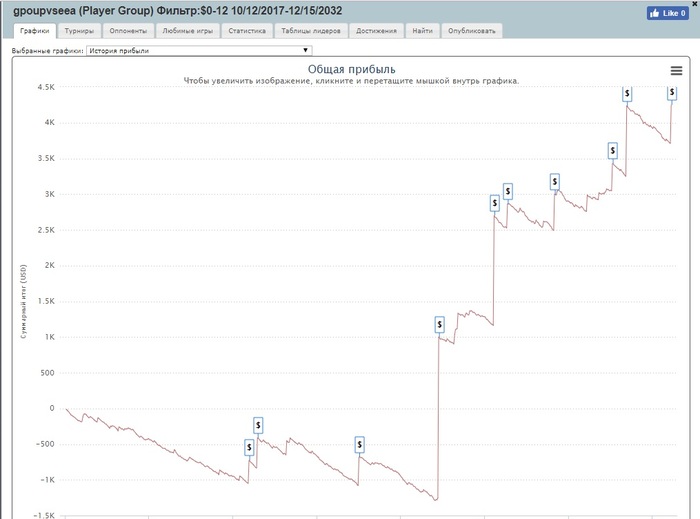The height and width of the screenshot is (519, 700).
Task: Click the gpoupvseea Player Group header text
Action: point(178,11)
